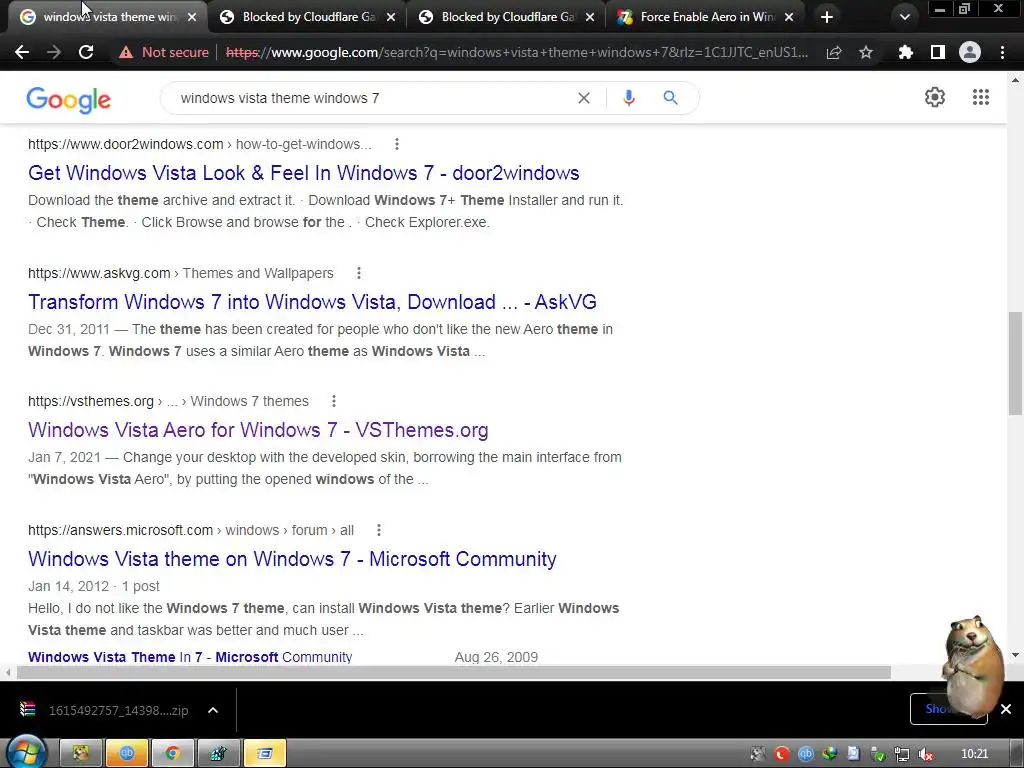Click the network tray icon
The image size is (1024, 768).
(901, 754)
